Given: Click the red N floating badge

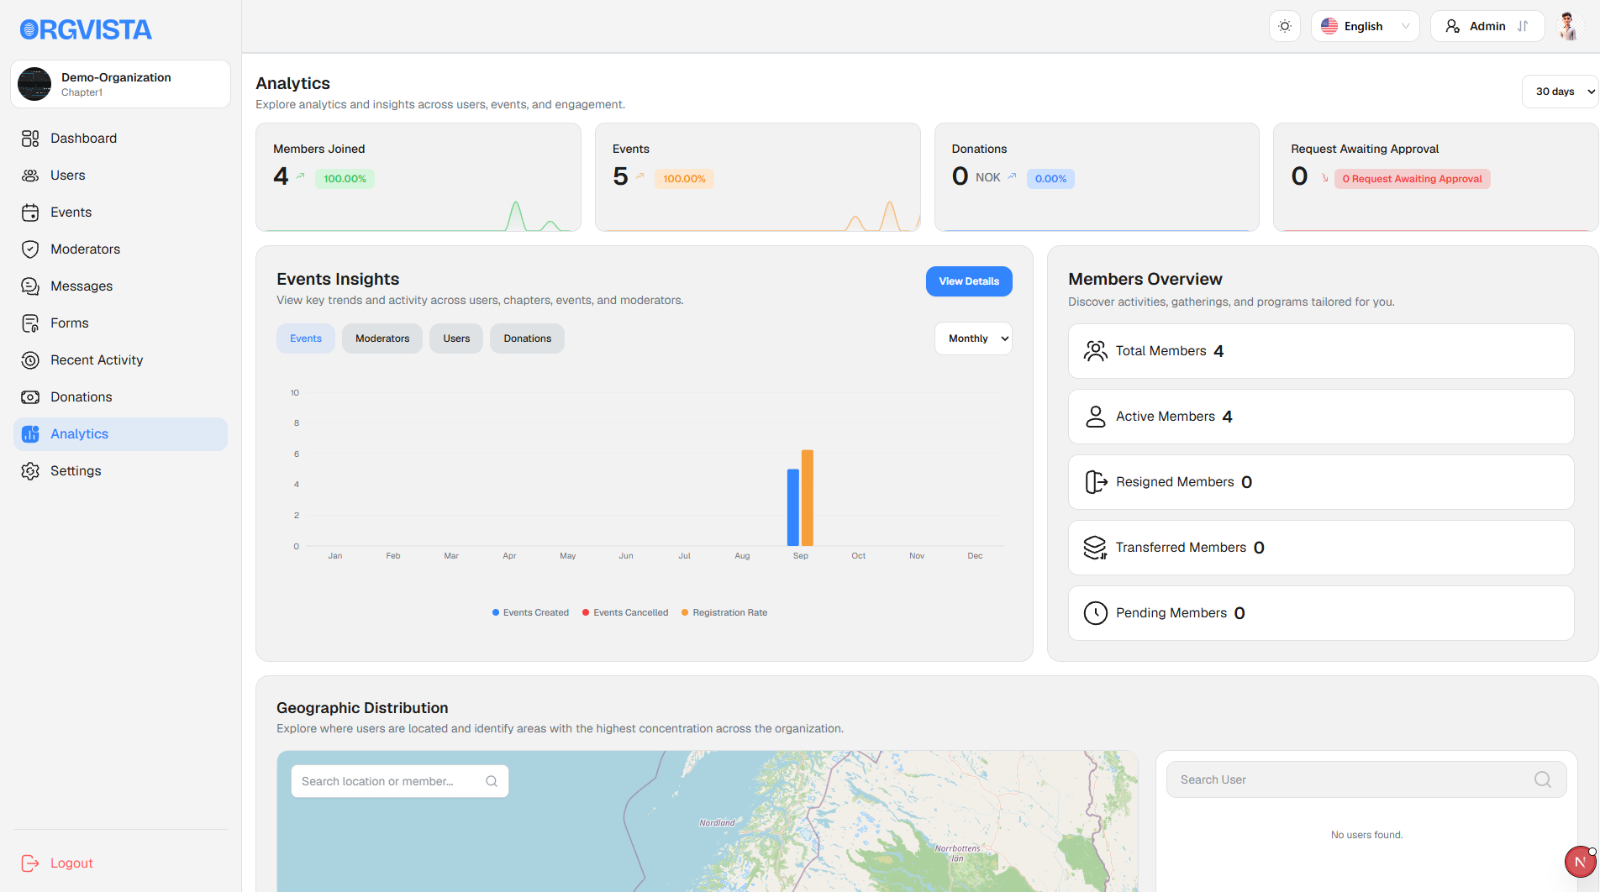Looking at the screenshot, I should click(1581, 861).
